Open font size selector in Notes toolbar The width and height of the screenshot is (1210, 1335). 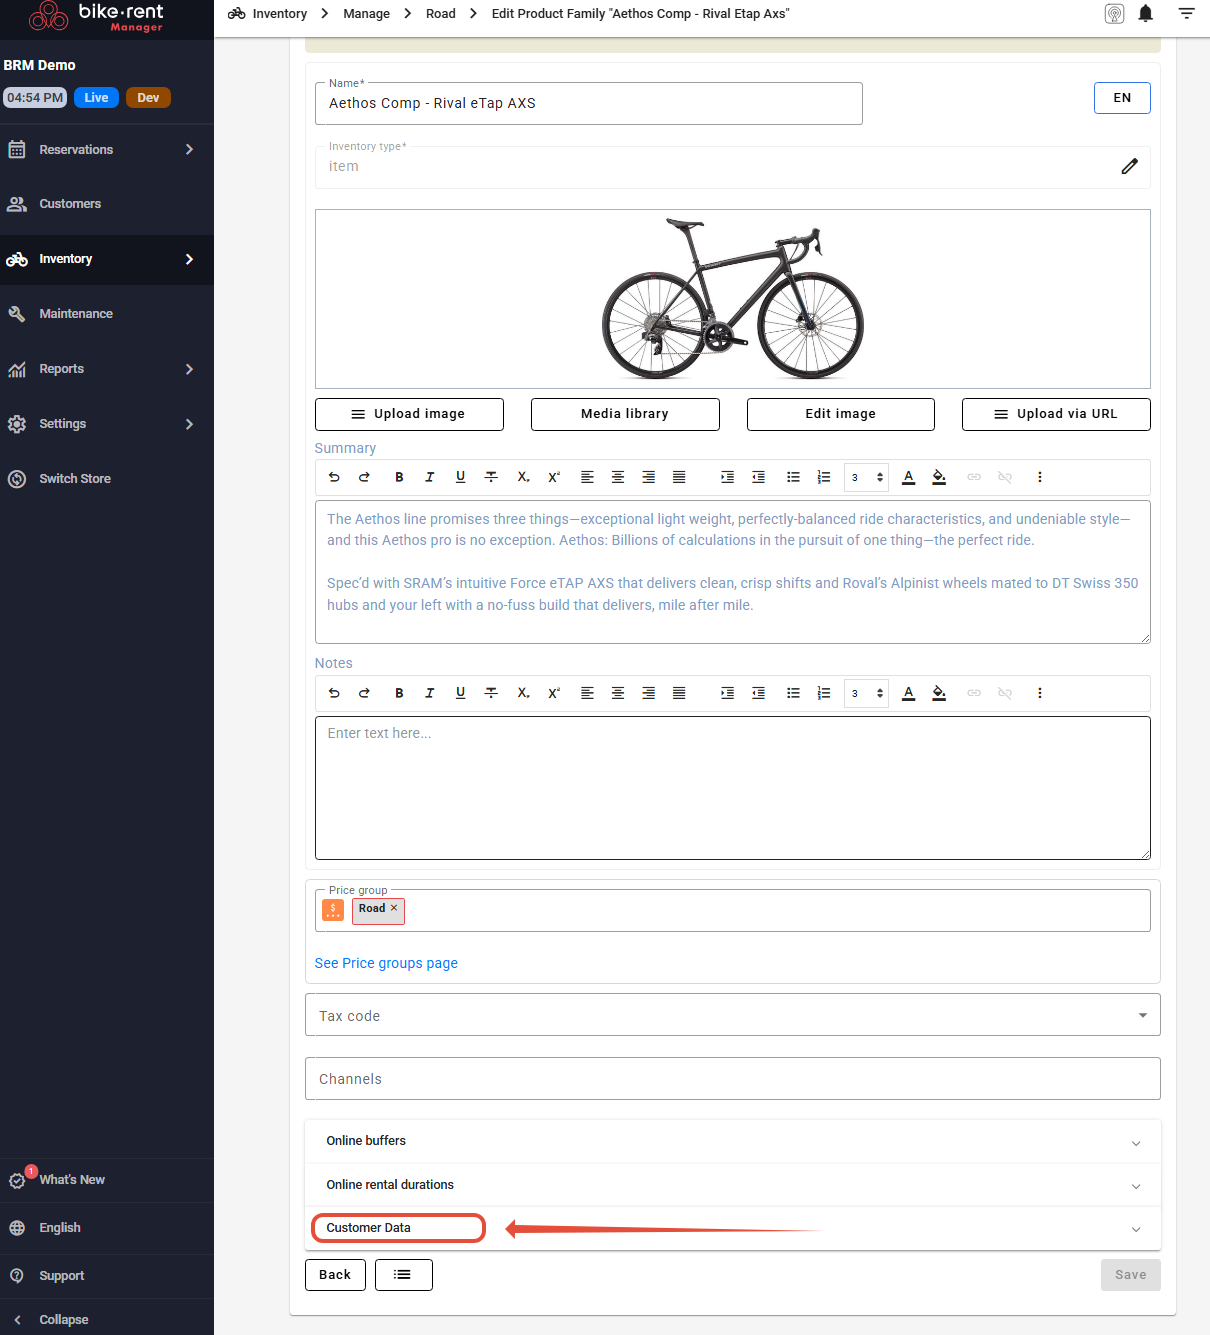[x=866, y=693]
